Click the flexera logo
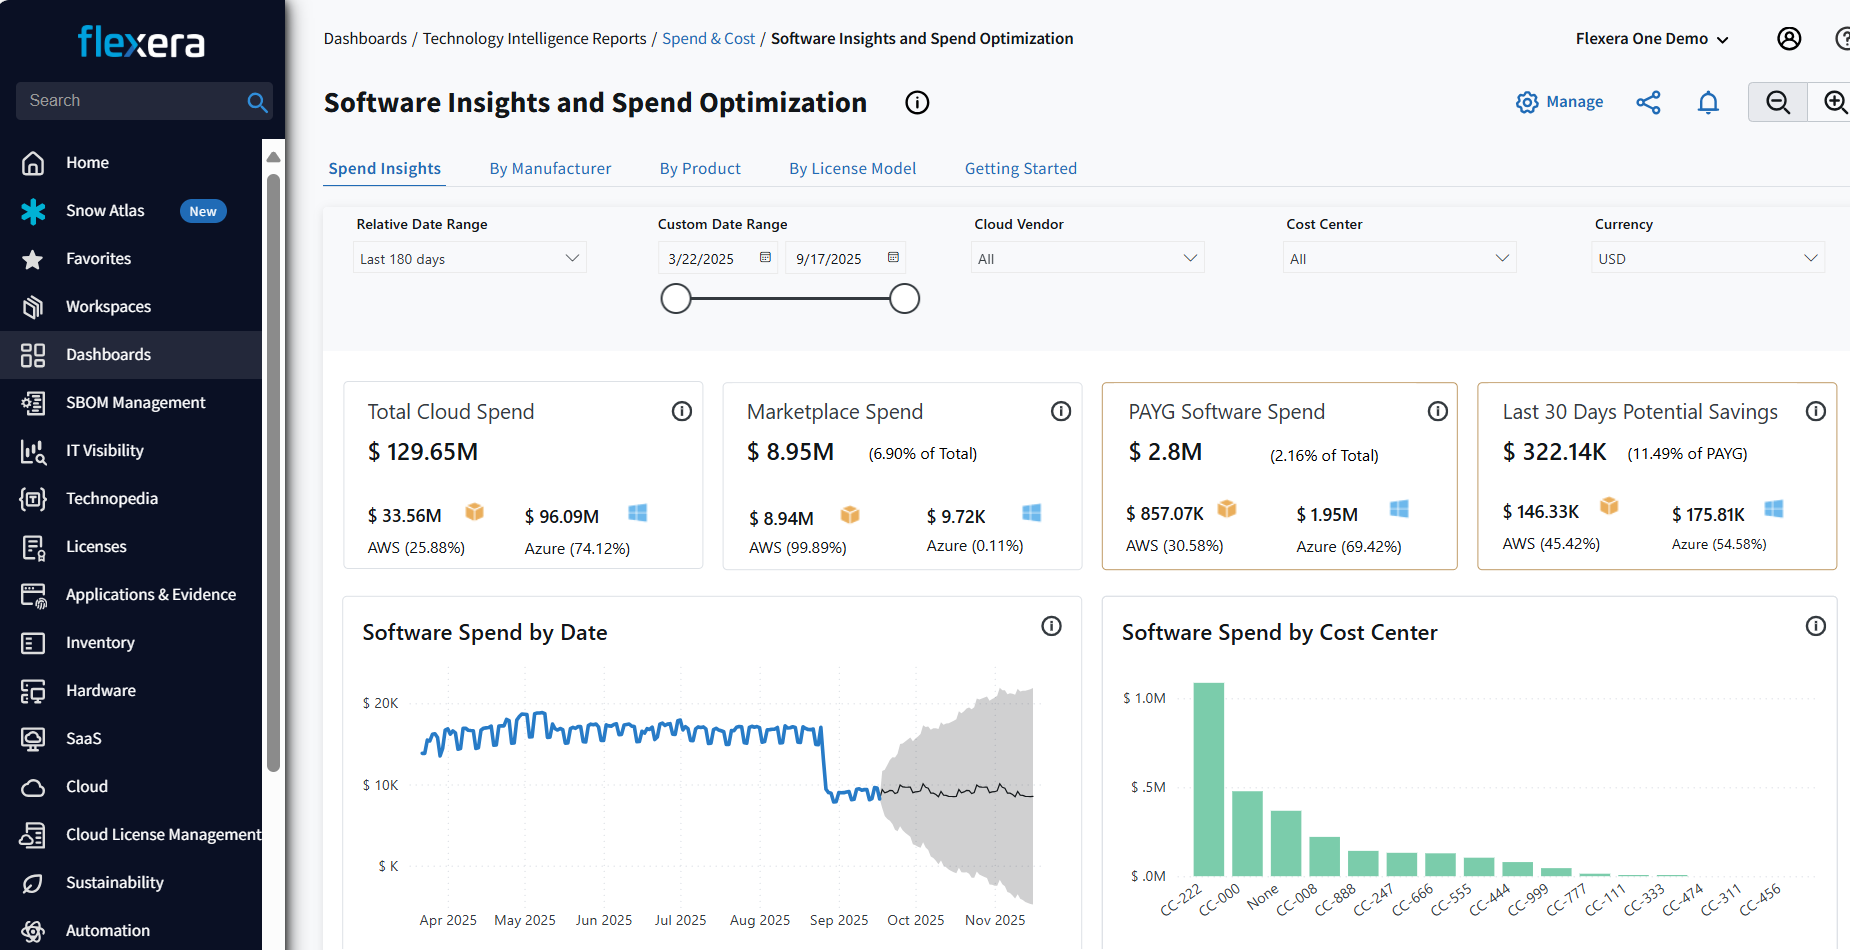The image size is (1850, 950). pos(141,42)
